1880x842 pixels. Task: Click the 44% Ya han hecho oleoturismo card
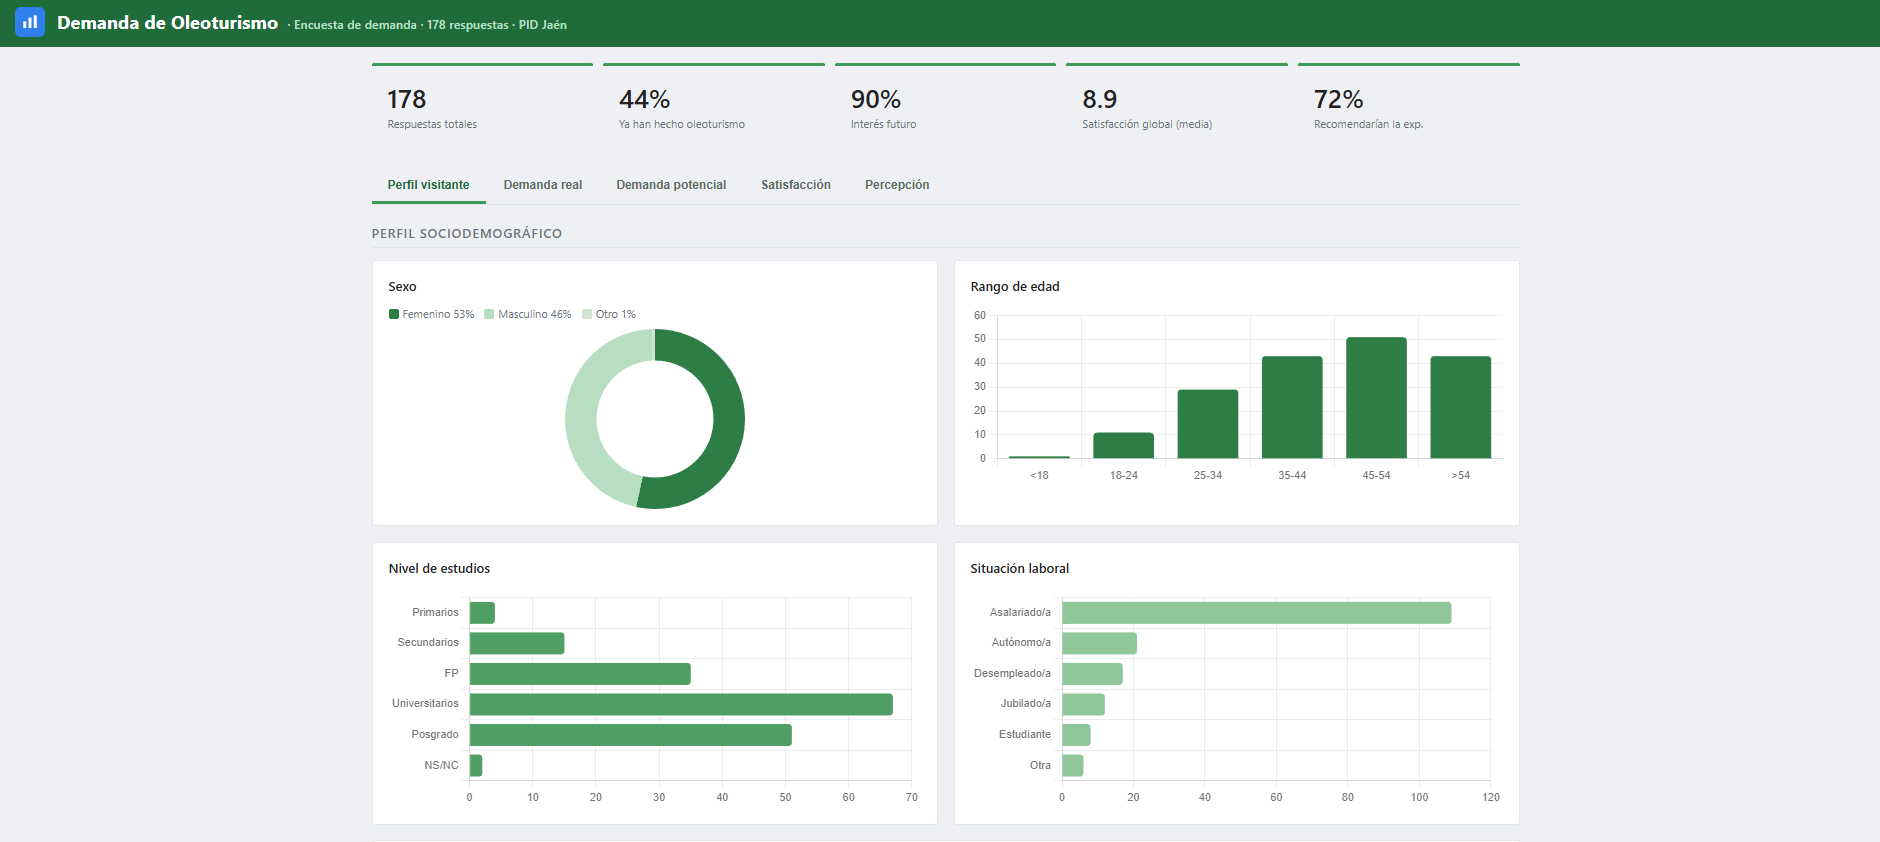[714, 106]
